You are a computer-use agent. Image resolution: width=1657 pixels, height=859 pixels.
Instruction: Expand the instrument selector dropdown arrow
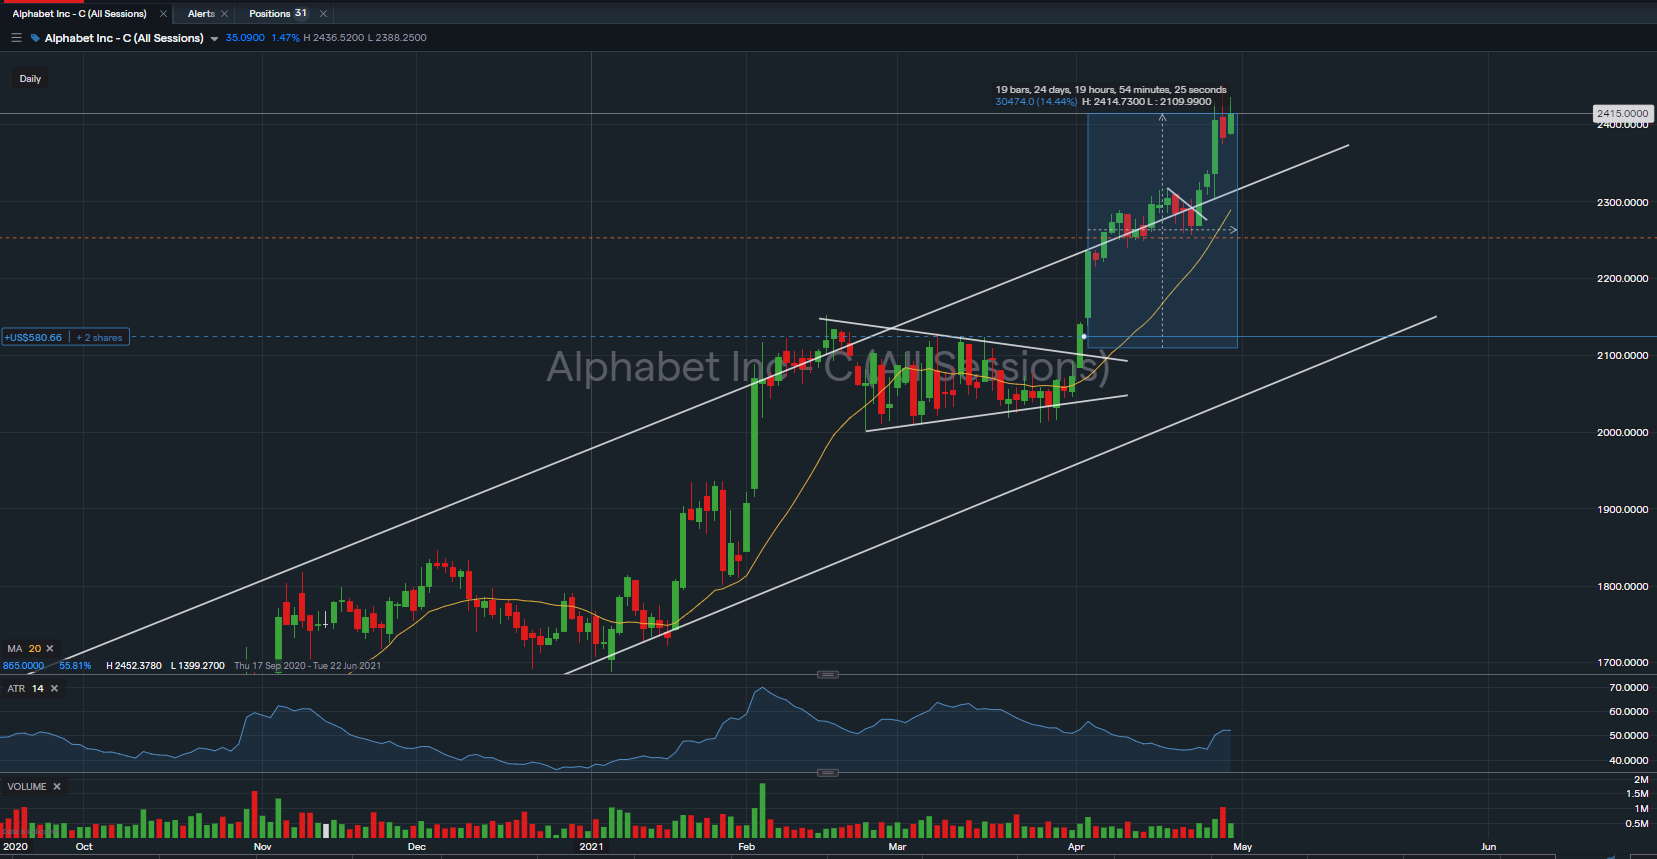[214, 39]
